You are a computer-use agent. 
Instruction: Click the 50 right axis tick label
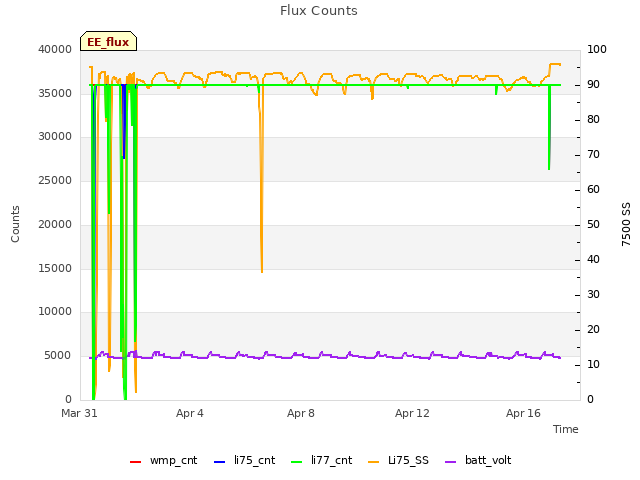point(593,224)
